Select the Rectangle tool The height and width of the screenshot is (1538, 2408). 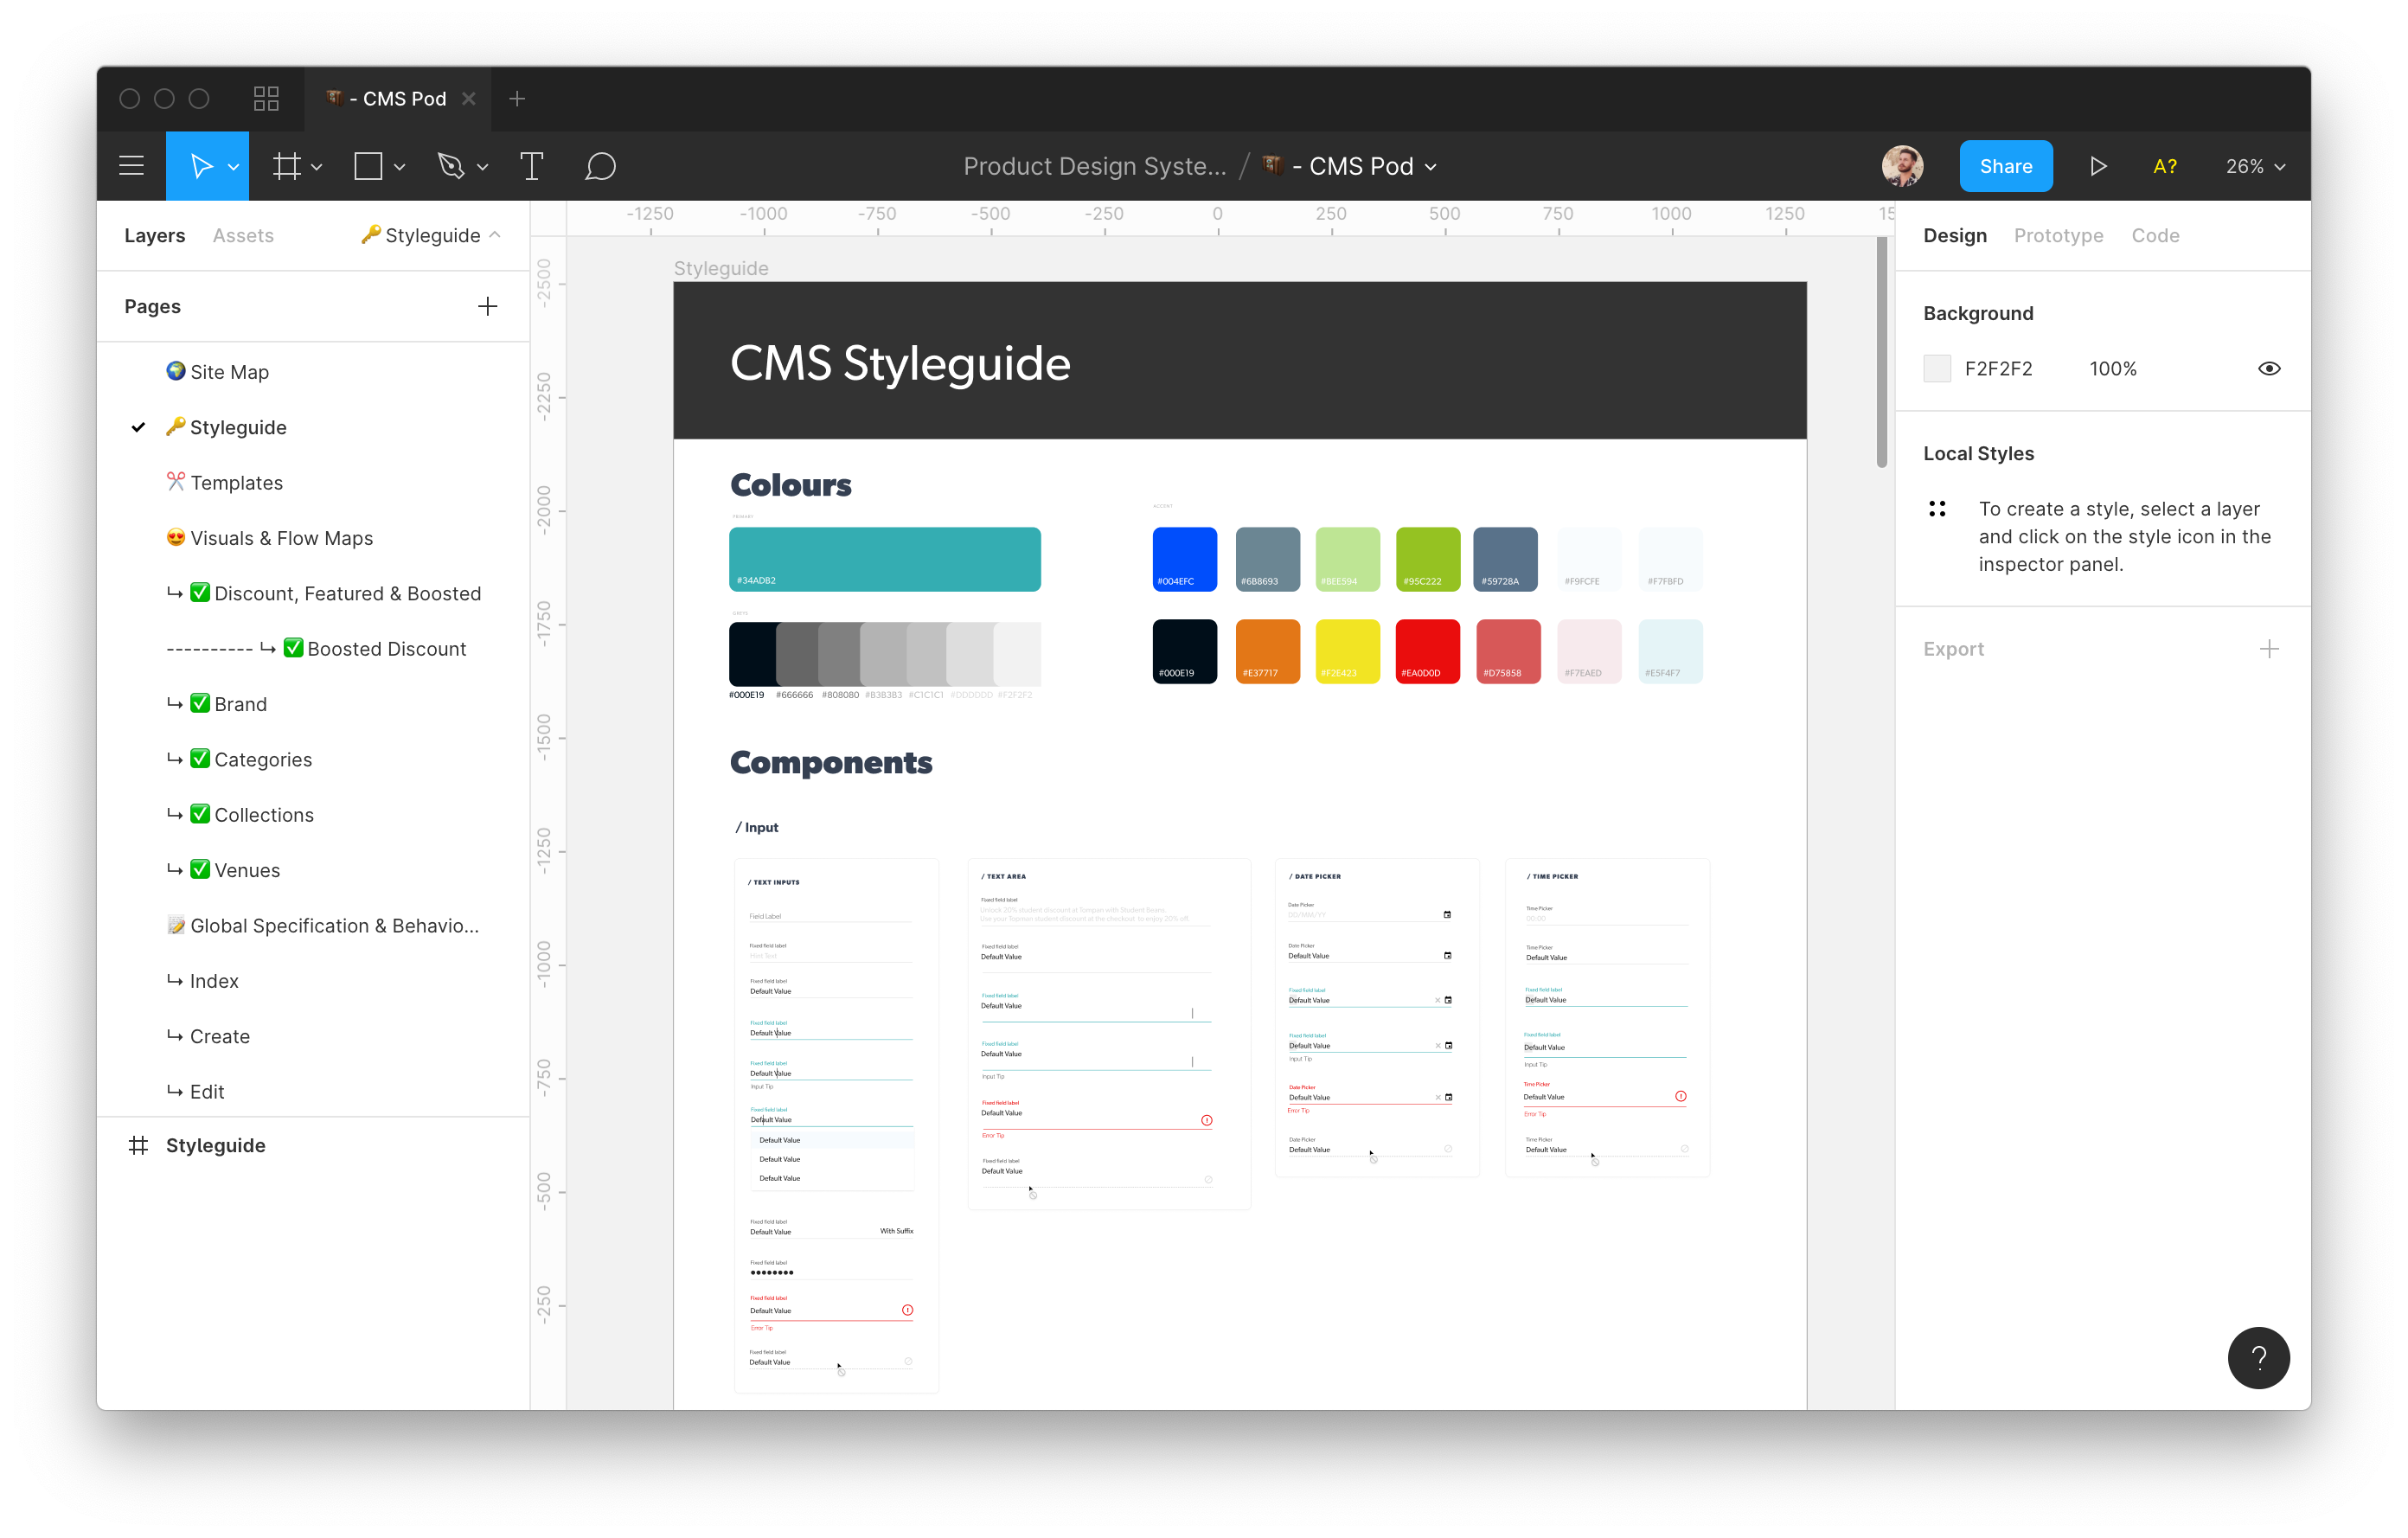pos(369,166)
